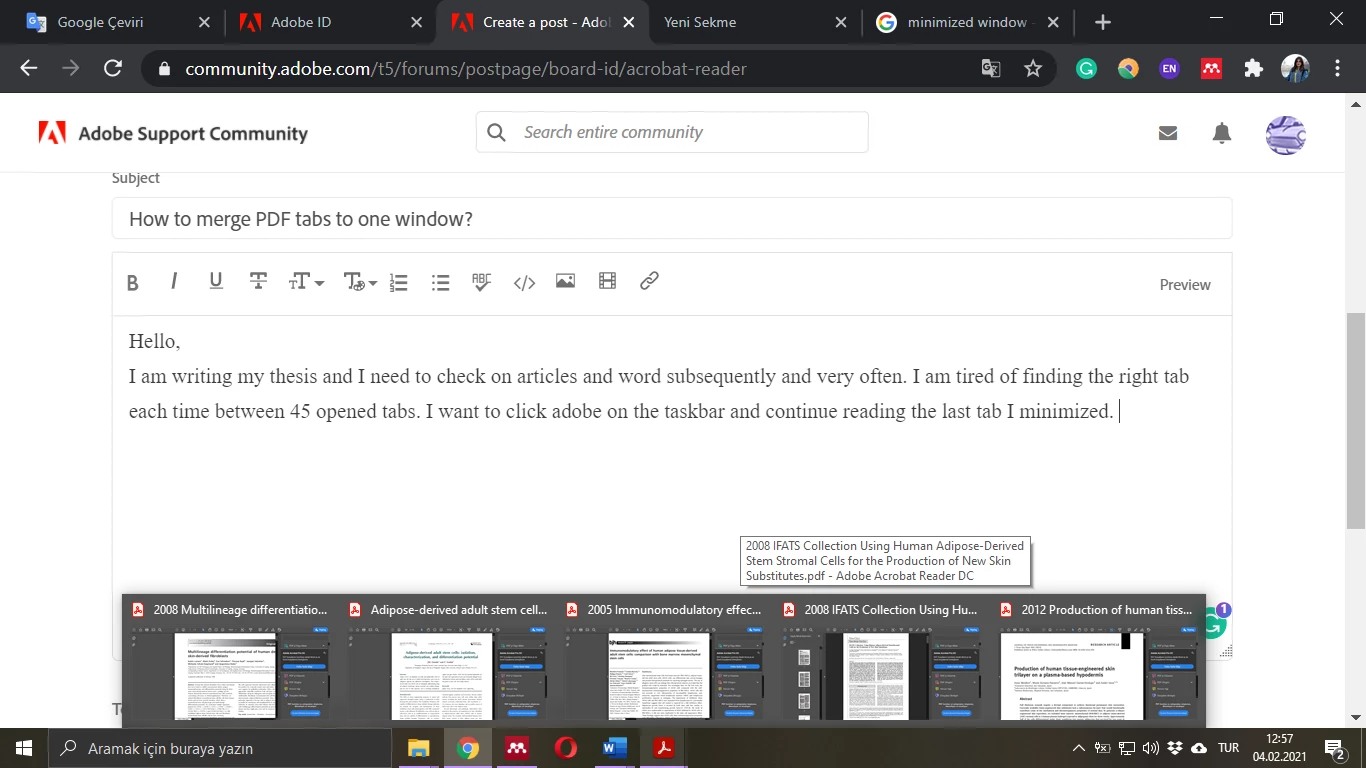
Task: Go back to previous page
Action: [x=28, y=68]
